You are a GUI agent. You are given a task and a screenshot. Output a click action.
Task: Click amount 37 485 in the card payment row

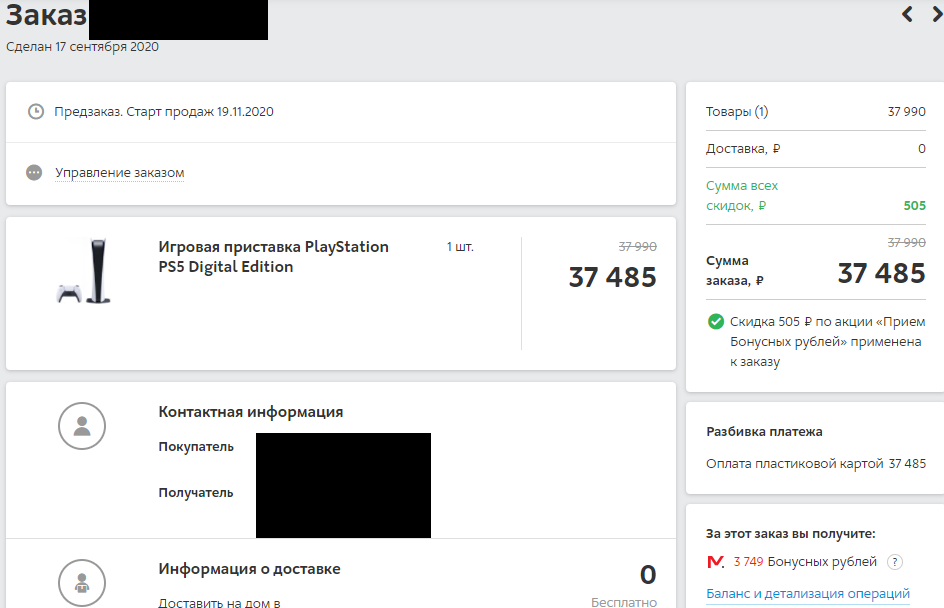tap(907, 464)
